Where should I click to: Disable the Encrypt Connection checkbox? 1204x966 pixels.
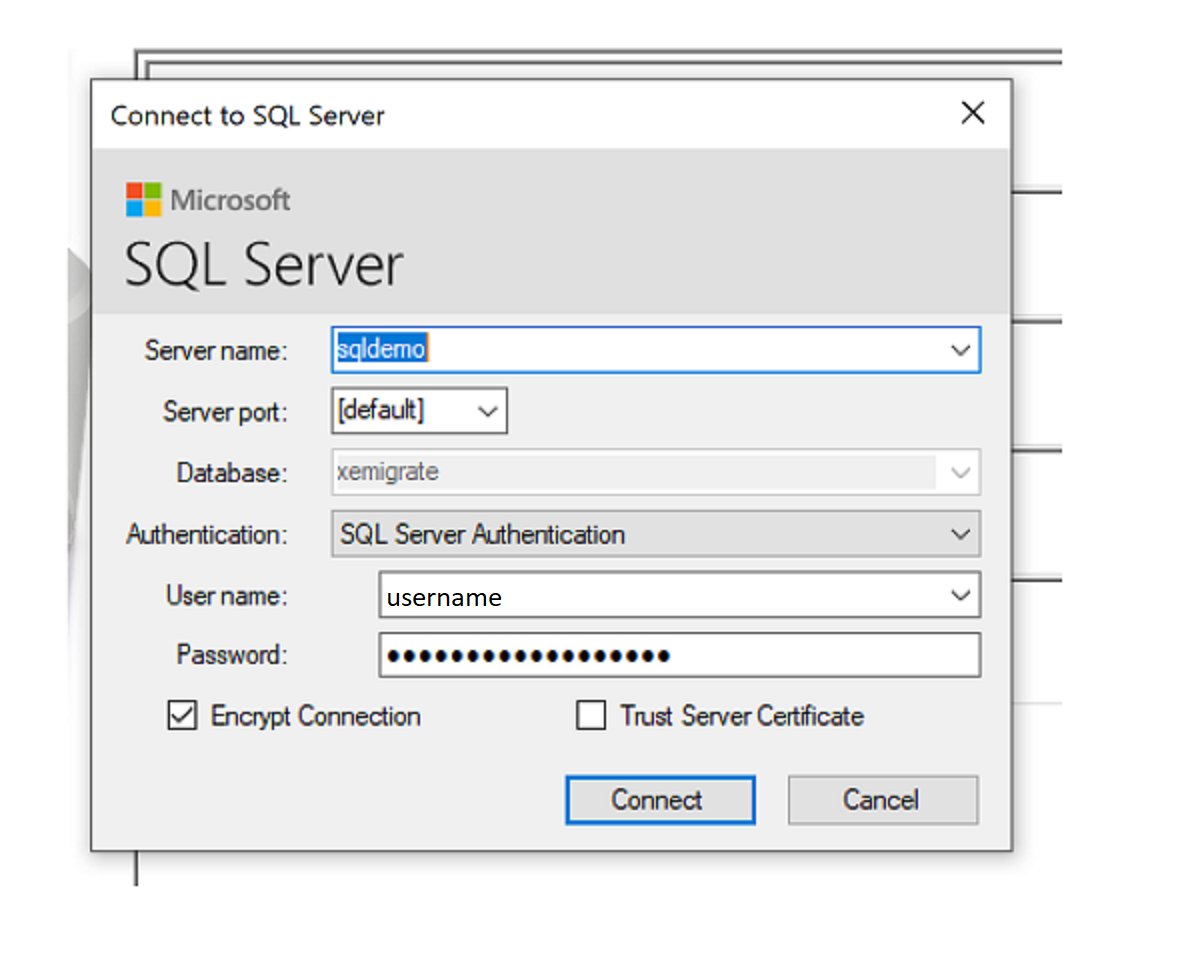pyautogui.click(x=182, y=715)
